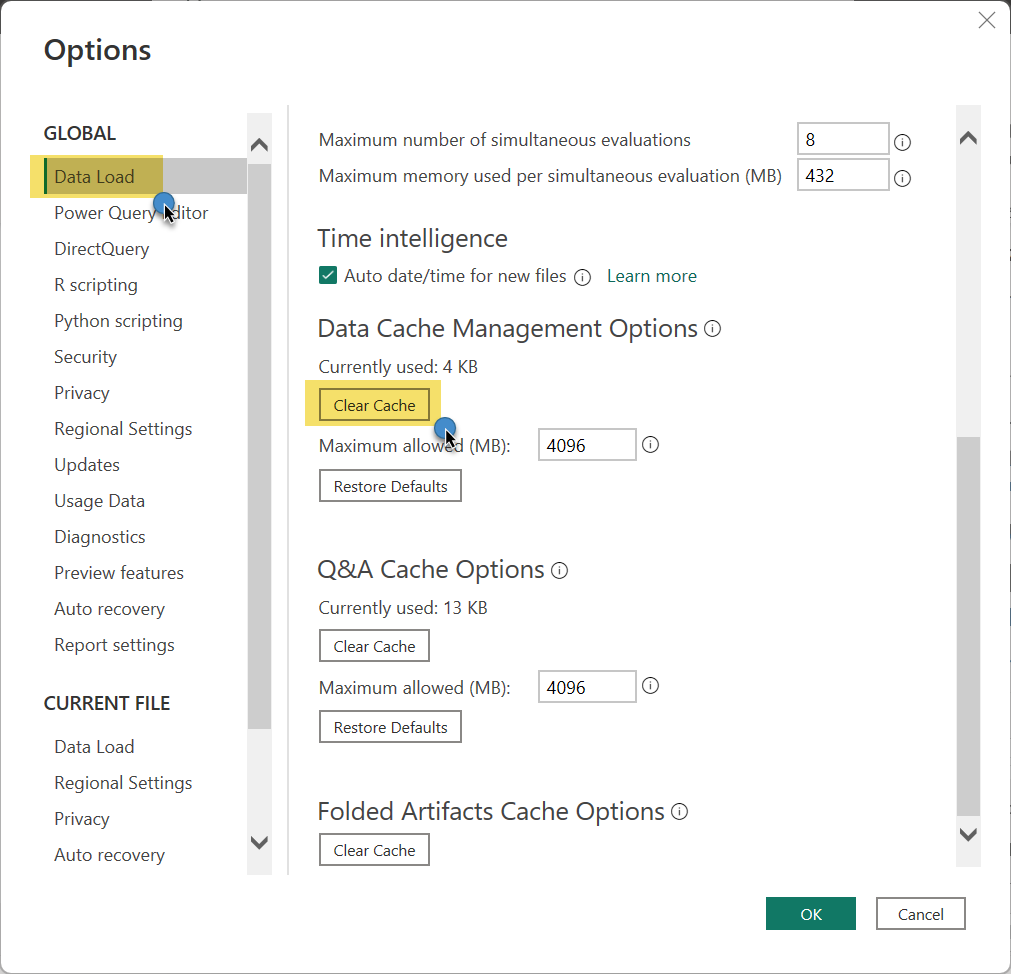The height and width of the screenshot is (974, 1011).
Task: Edit Q&A Cache maximum allowed field
Action: (x=587, y=687)
